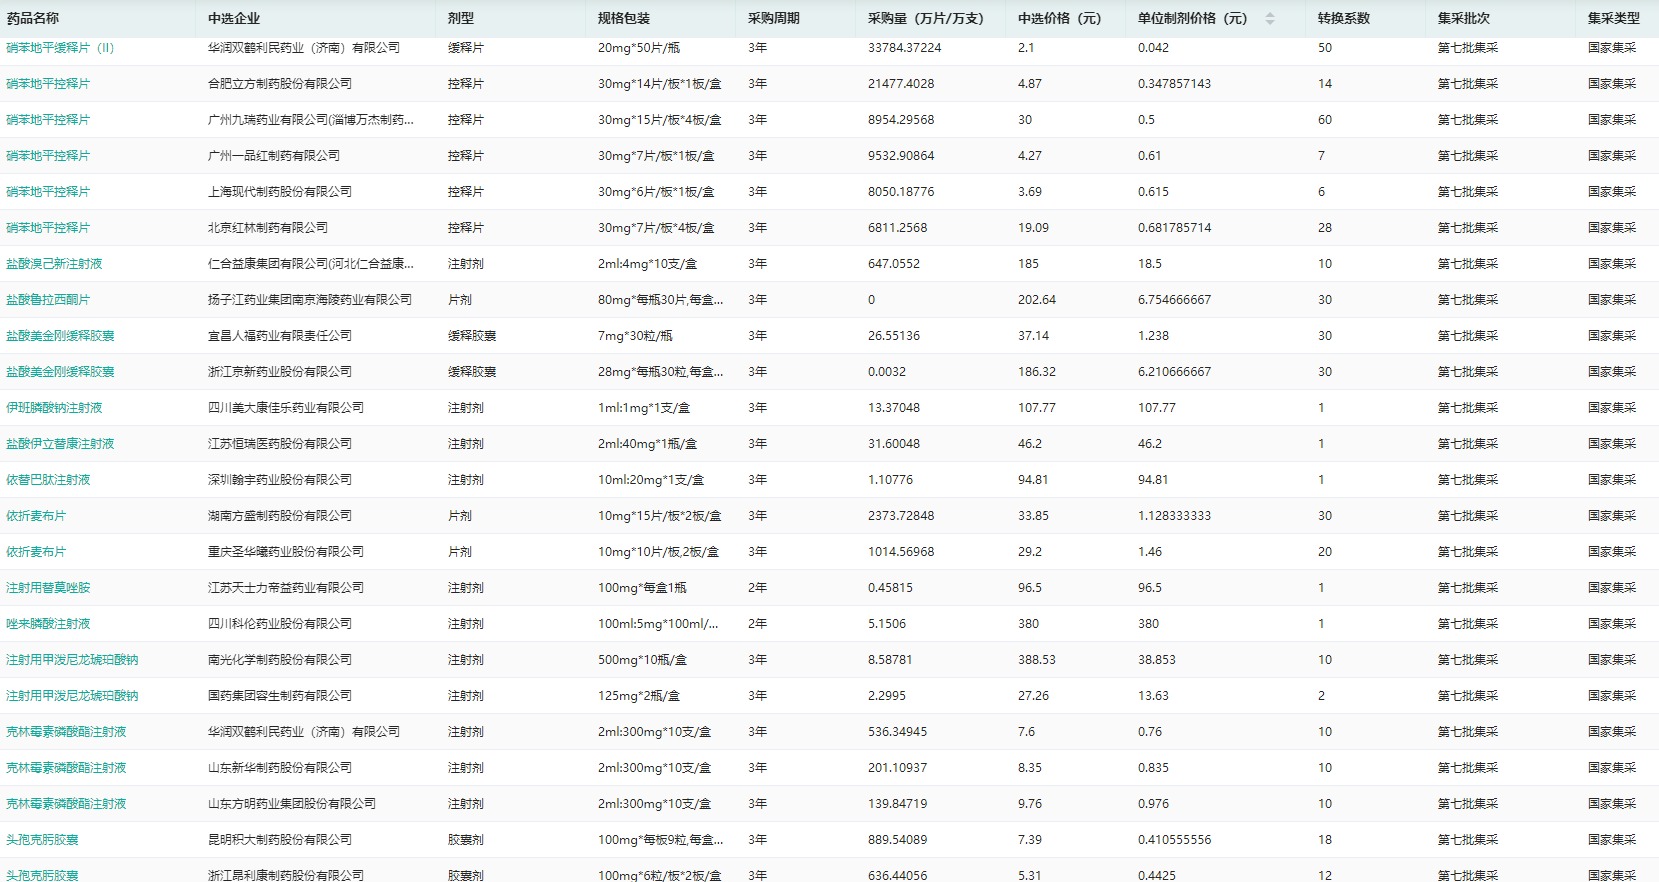The width and height of the screenshot is (1659, 882).
Task: Open the 唑来膦酸注射液 drug link
Action: (x=48, y=624)
